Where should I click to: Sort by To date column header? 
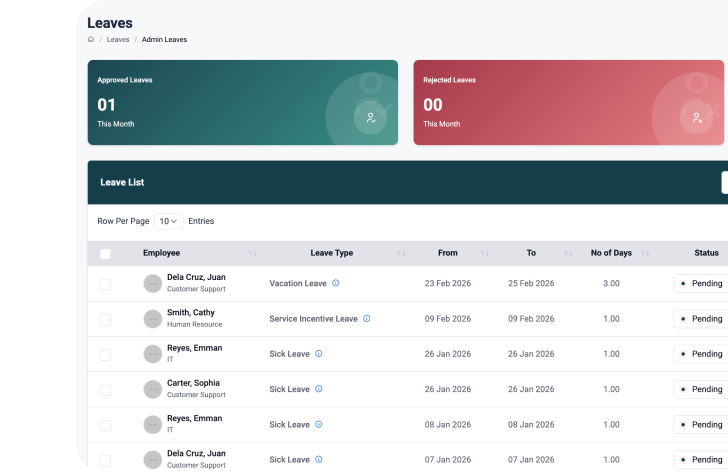[x=531, y=253]
